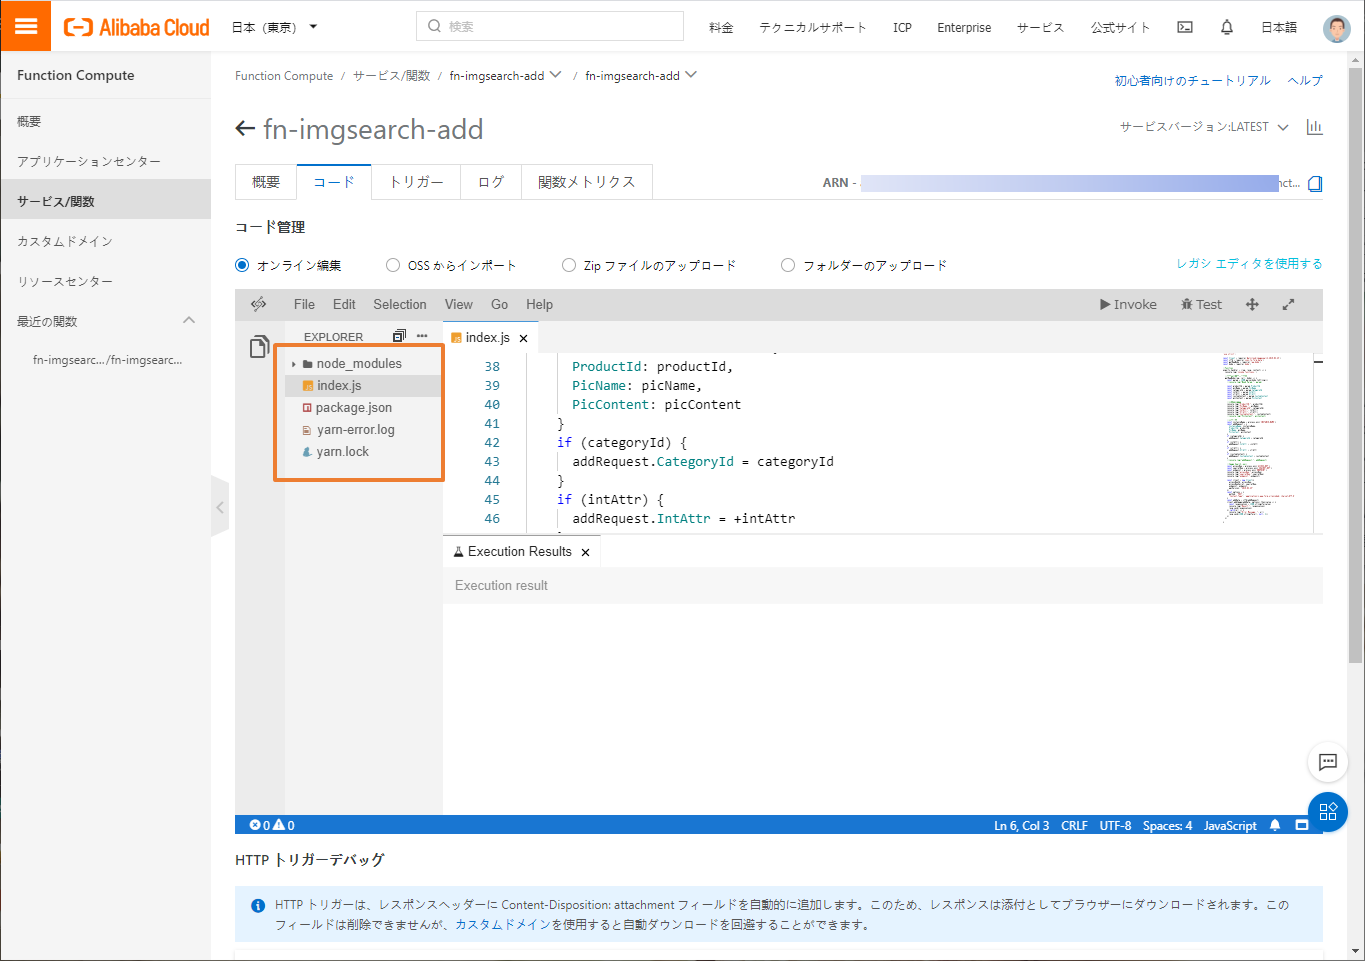The image size is (1365, 961).
Task: Open the orange hamburger main menu
Action: (x=26, y=26)
